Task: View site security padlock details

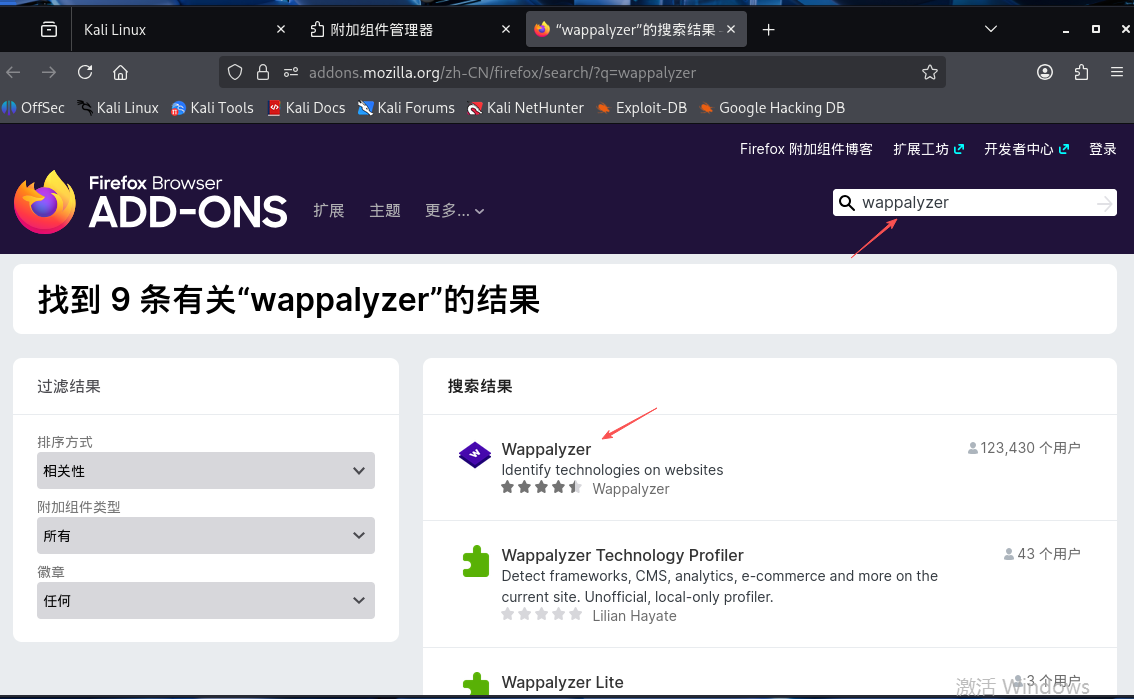Action: [x=263, y=72]
